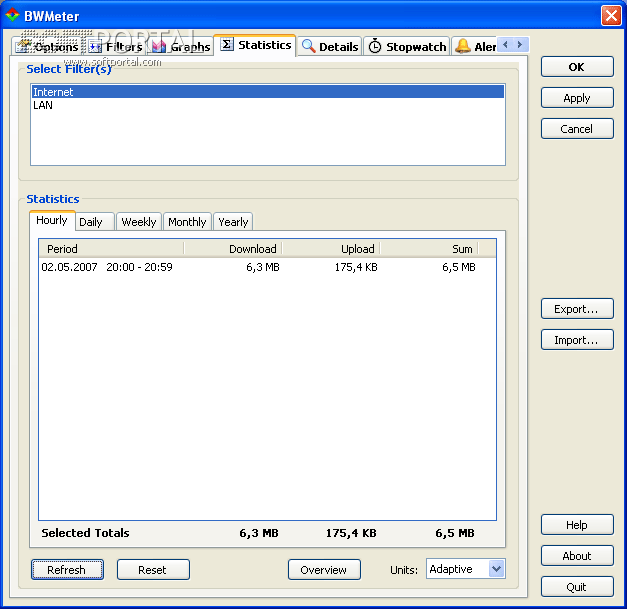Switch to Monthly statistics
627x609 pixels.
[x=187, y=222]
